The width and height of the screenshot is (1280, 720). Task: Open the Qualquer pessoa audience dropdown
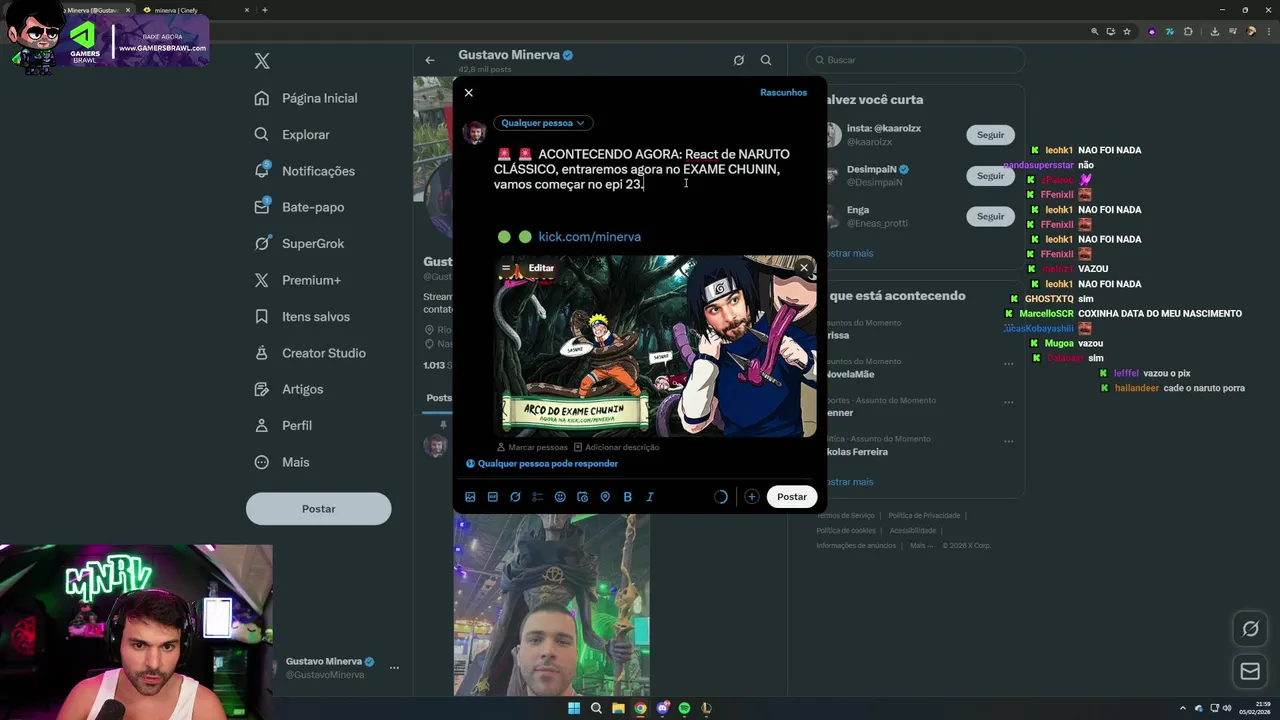(543, 123)
